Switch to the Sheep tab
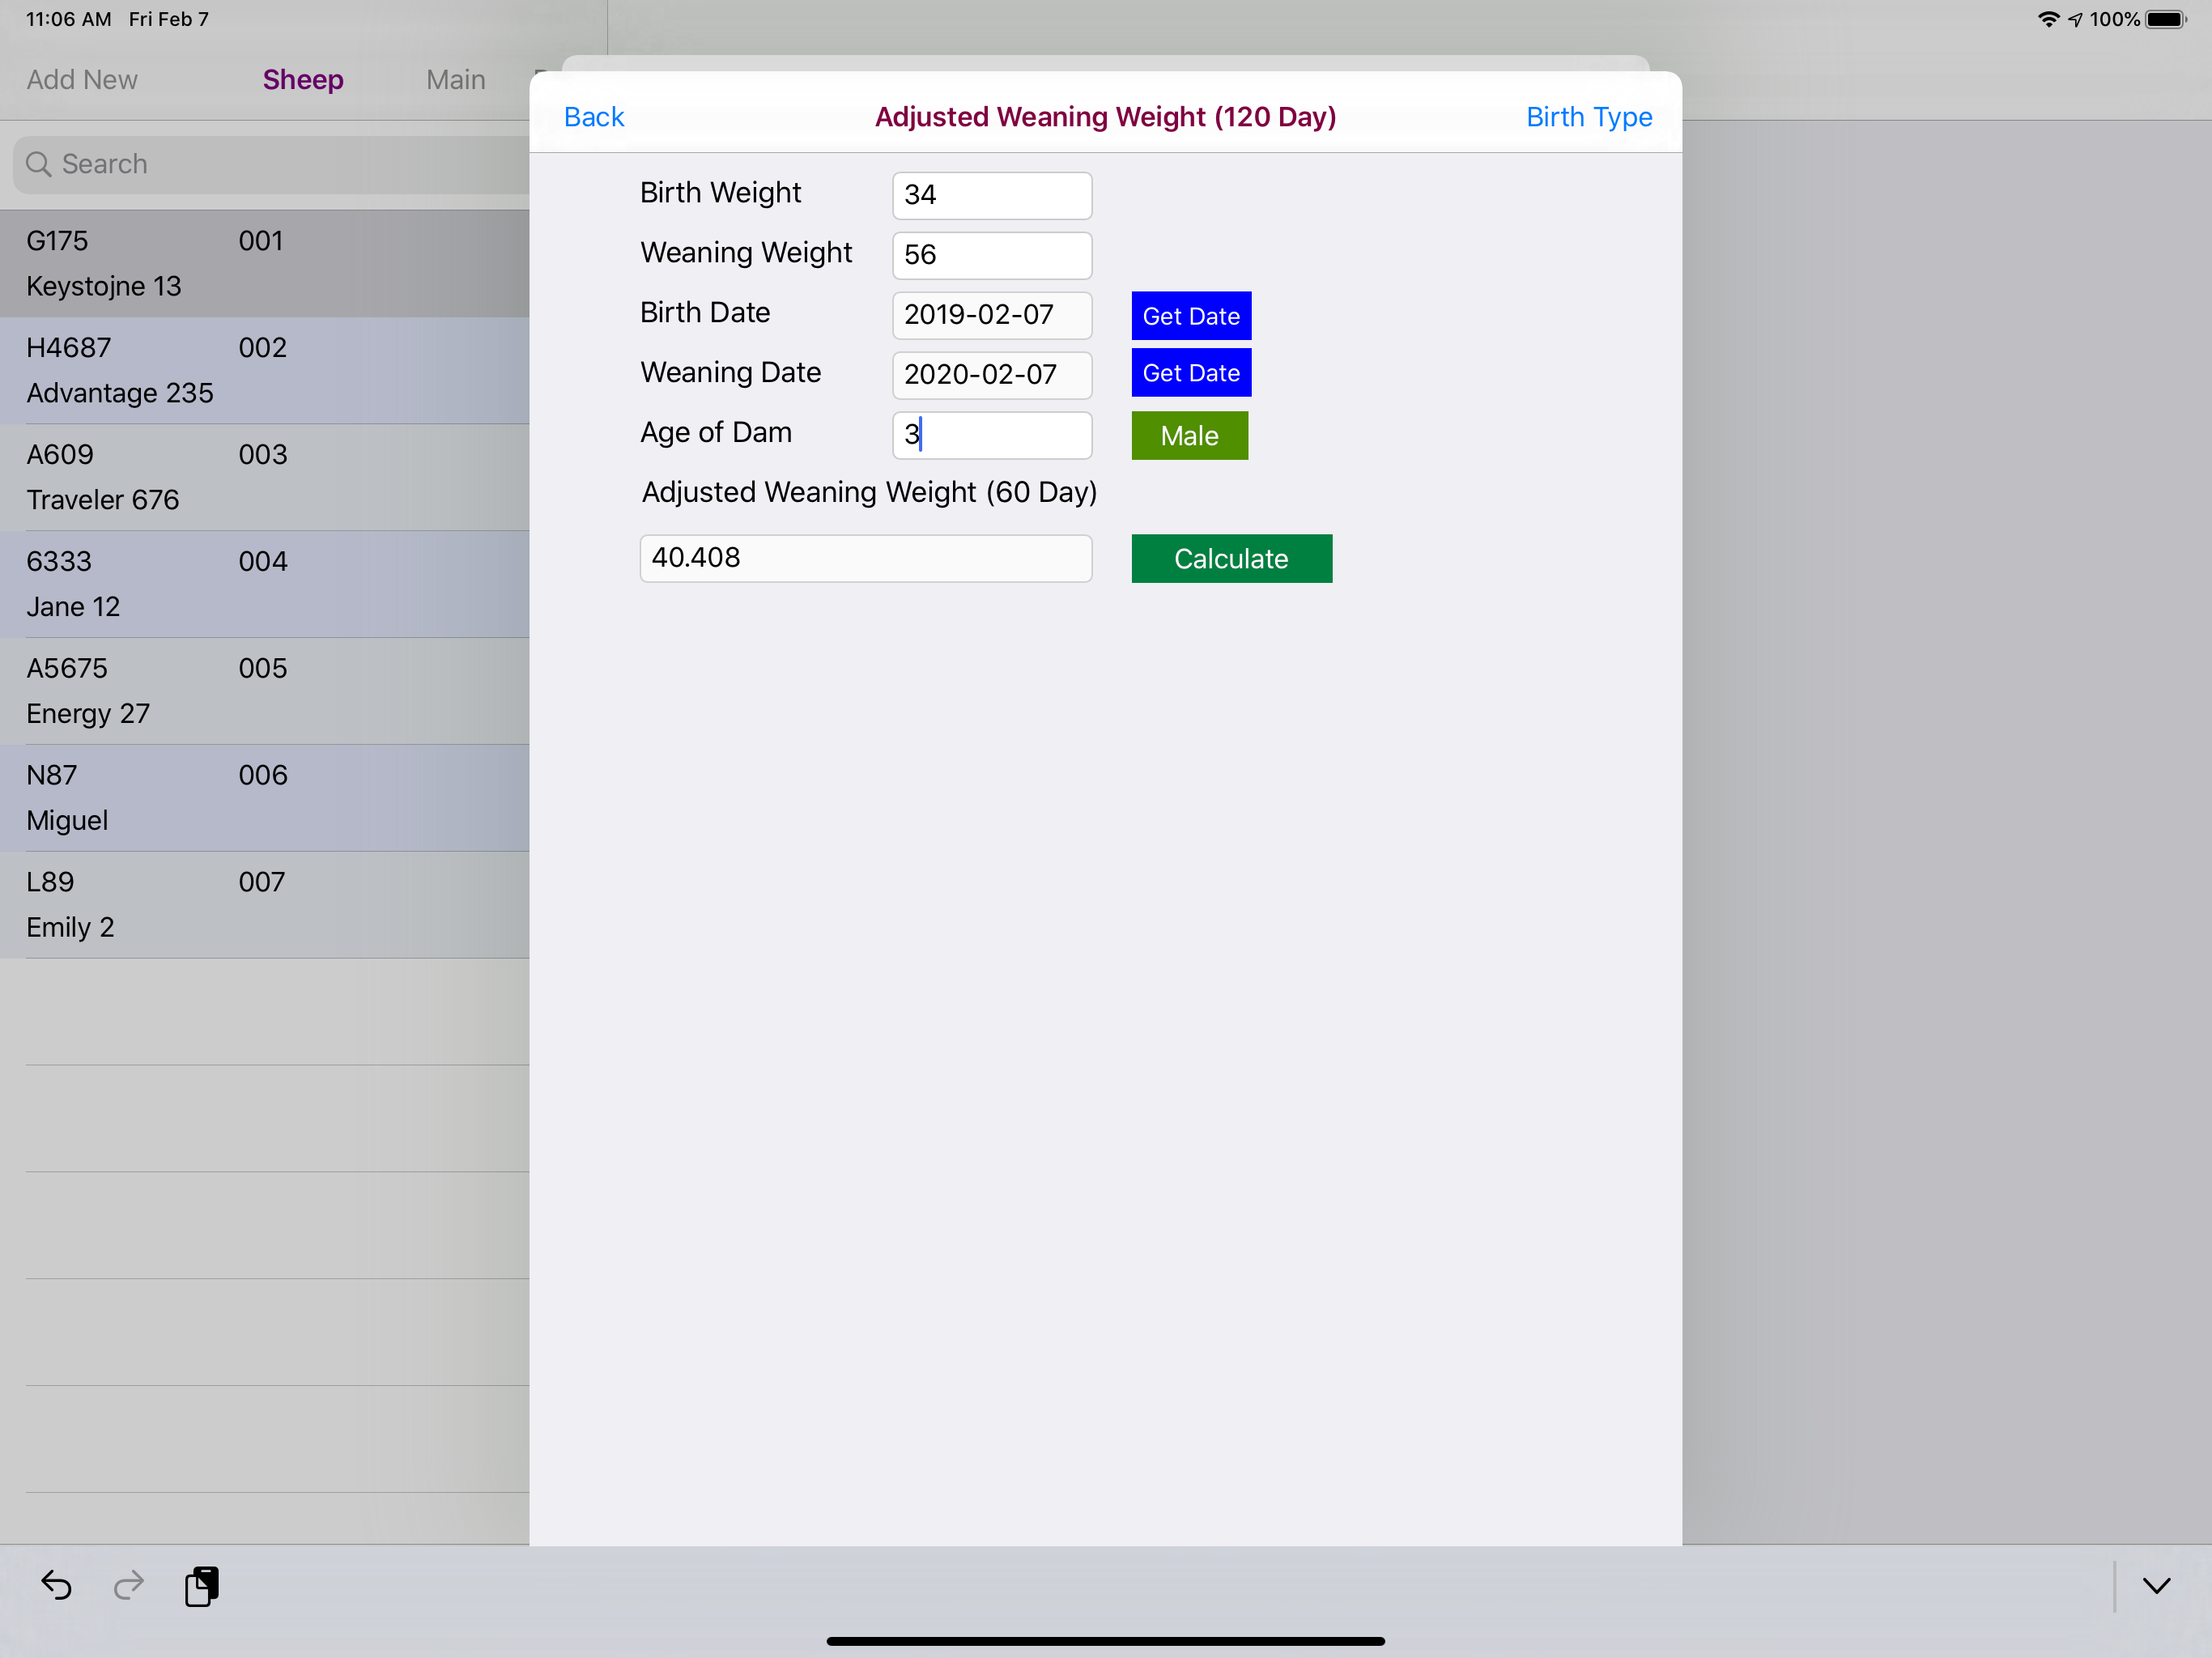Viewport: 2212px width, 1658px height. 303,79
